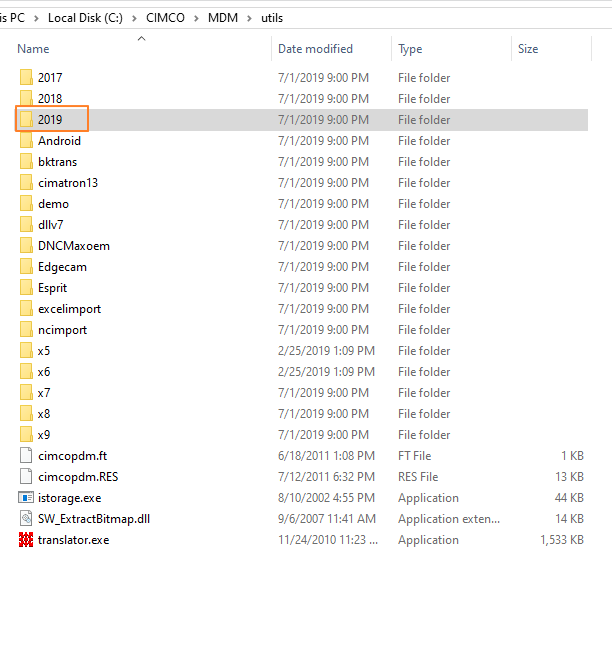This screenshot has height=659, width=612.
Task: Sort by Date modified column header
Action: 315,49
